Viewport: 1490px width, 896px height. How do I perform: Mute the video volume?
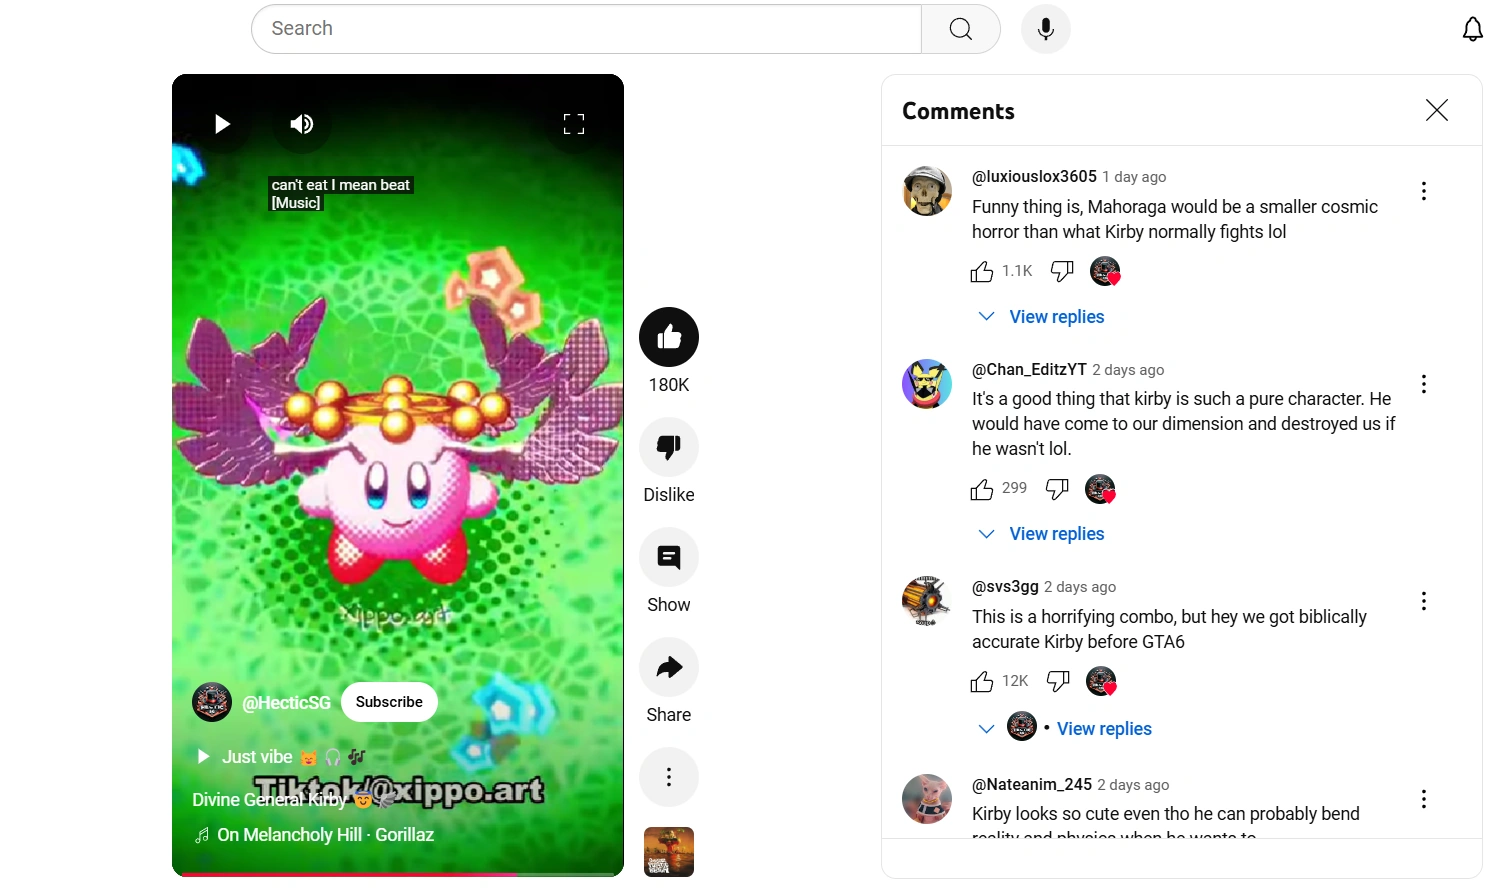point(302,124)
